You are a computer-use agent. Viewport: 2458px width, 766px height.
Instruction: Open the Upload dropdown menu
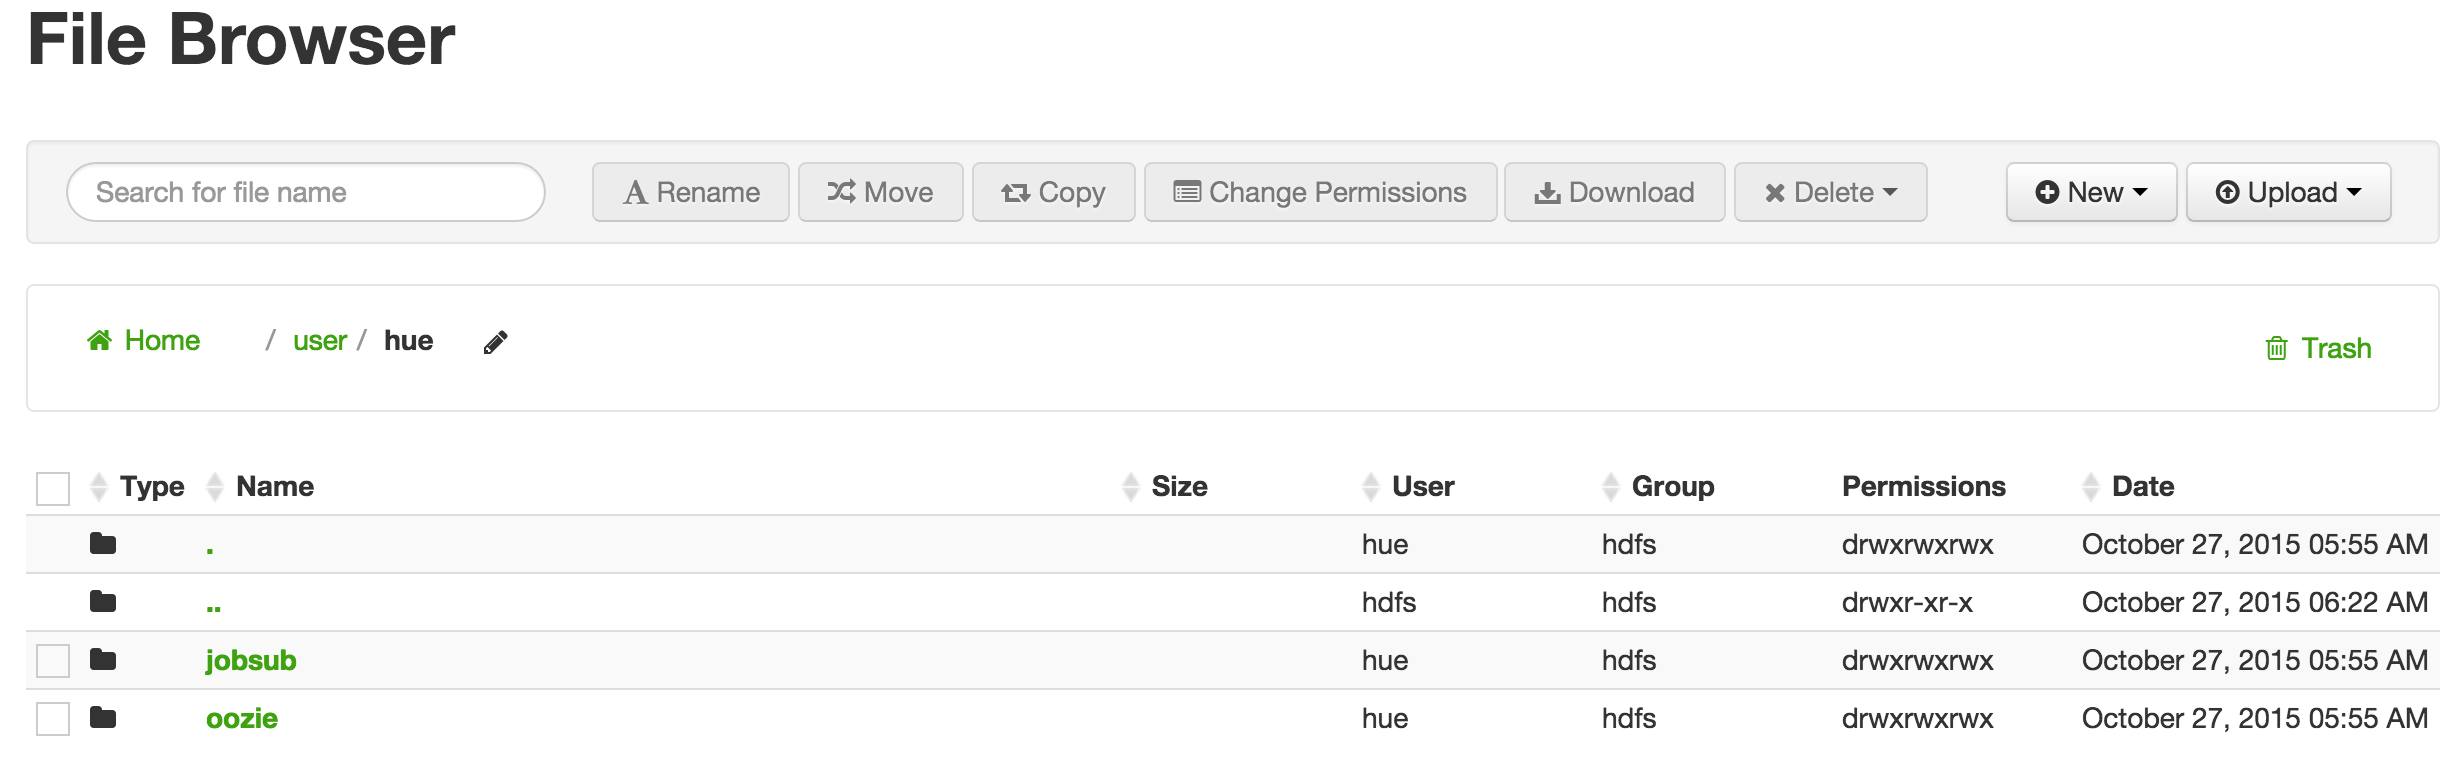coord(2288,192)
